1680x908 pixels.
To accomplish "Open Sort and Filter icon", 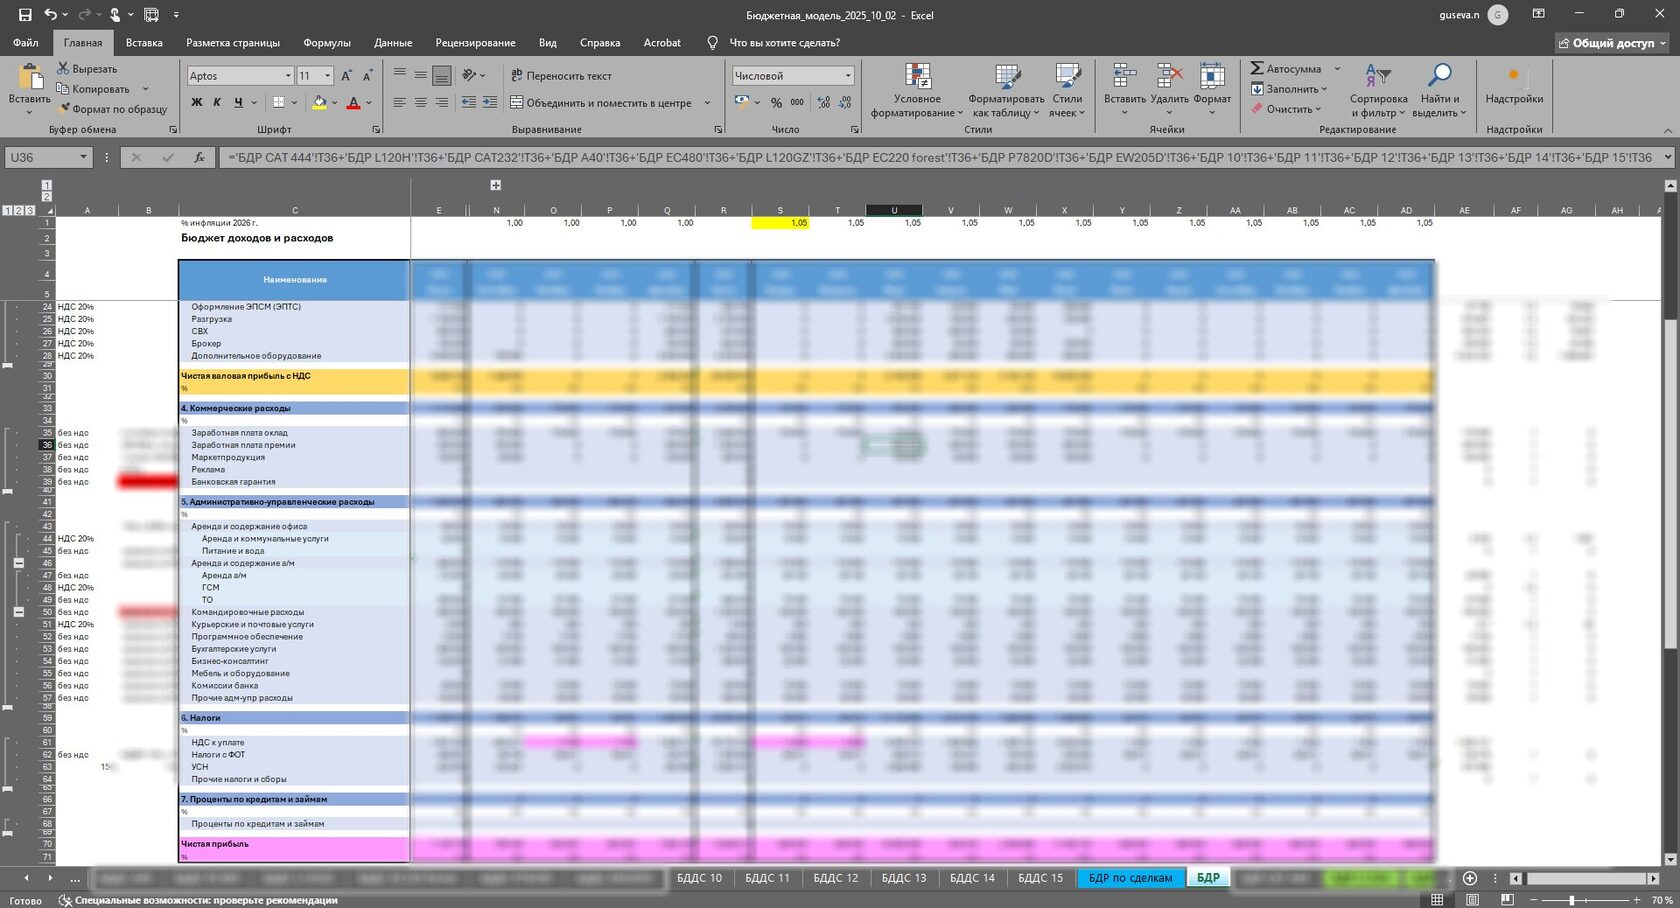I will [x=1377, y=76].
